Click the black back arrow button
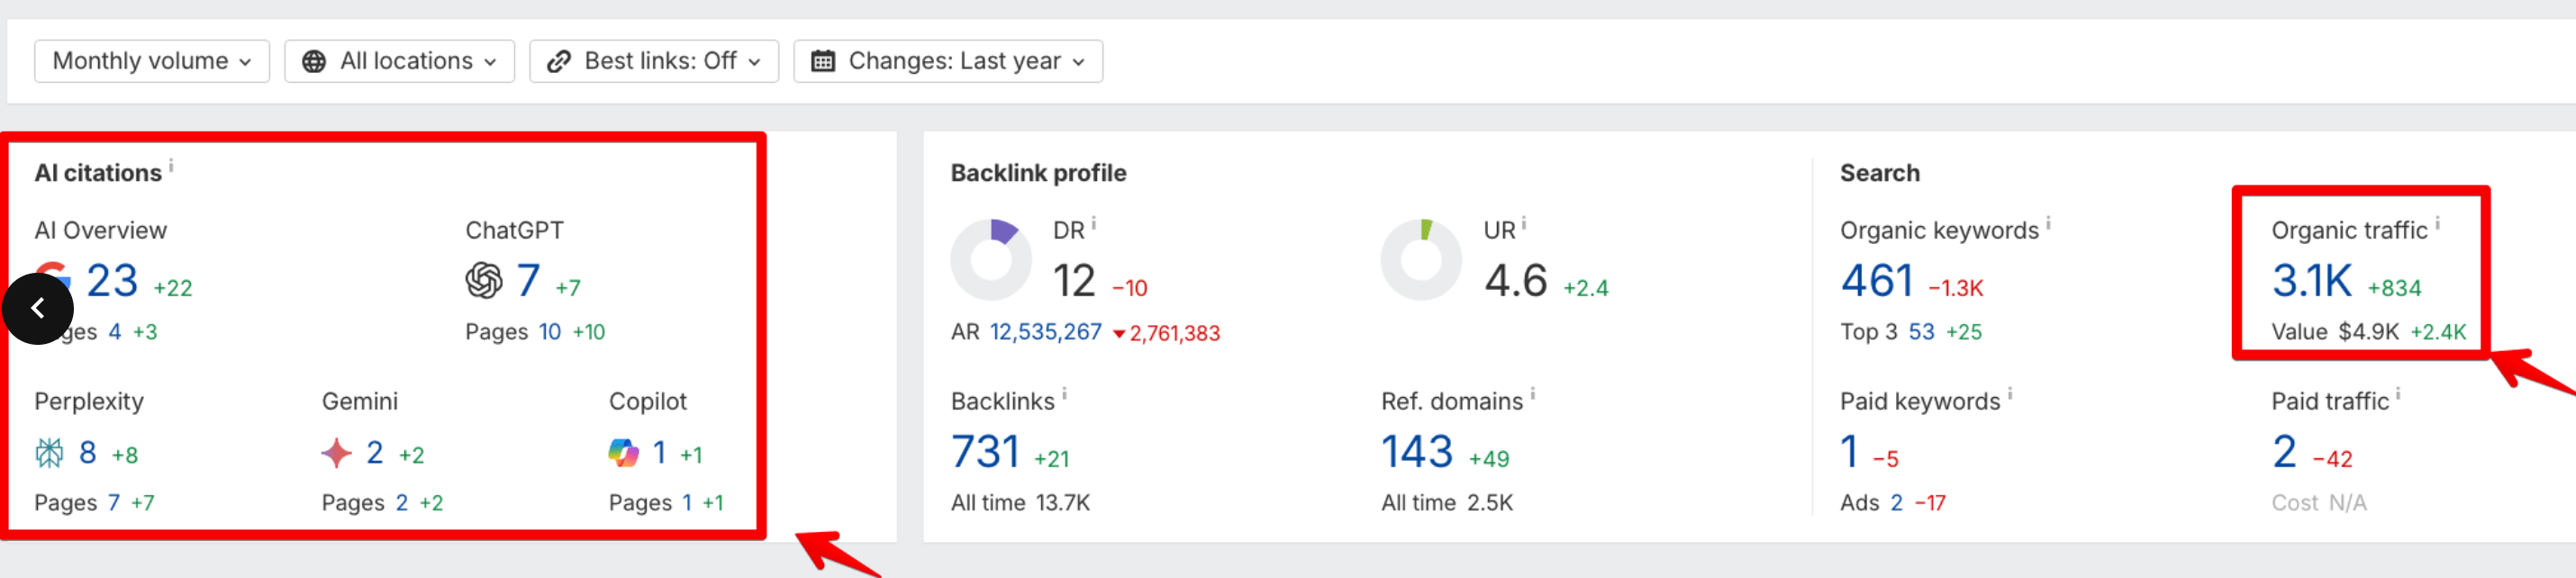This screenshot has height=578, width=2576. pos(38,308)
